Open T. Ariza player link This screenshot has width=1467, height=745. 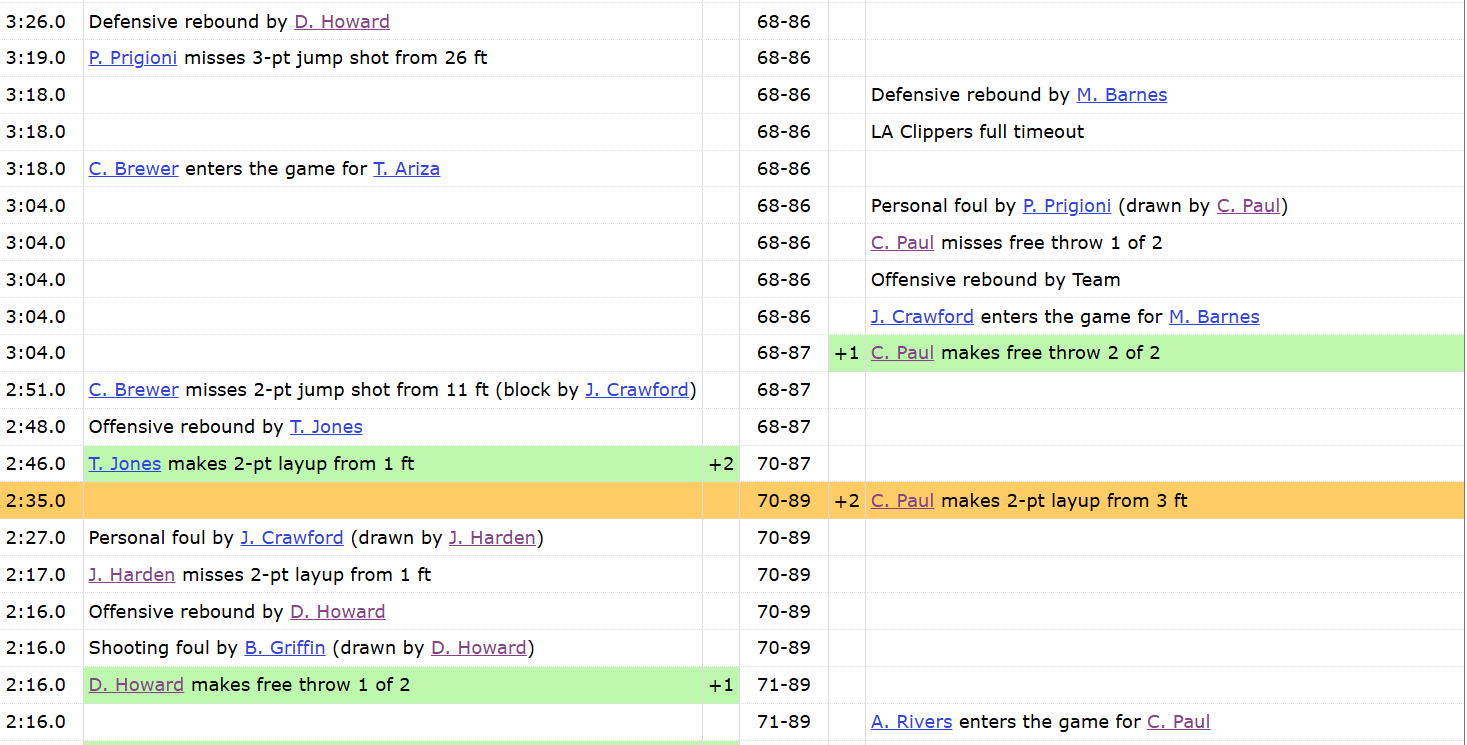coord(407,169)
